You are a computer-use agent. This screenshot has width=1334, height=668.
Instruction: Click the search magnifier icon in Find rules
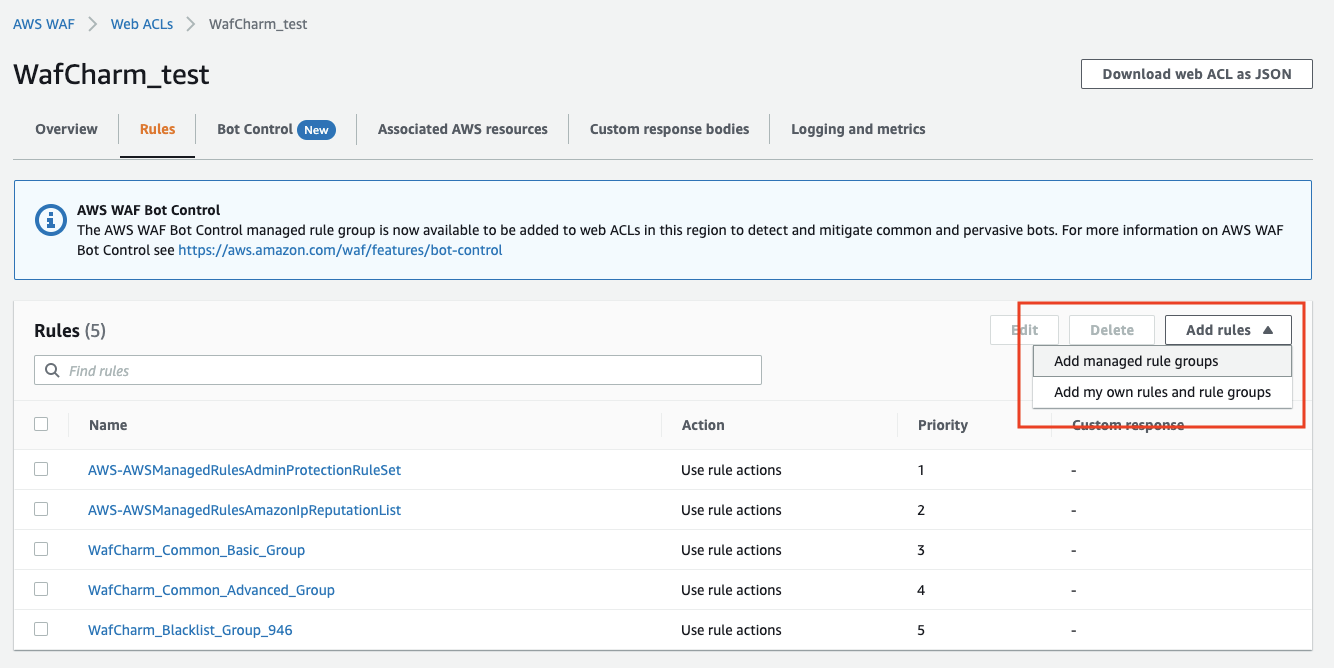[x=52, y=371]
